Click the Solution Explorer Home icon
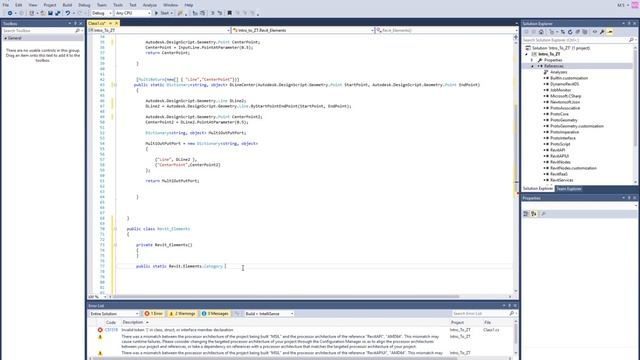The image size is (640, 360). tap(541, 32)
